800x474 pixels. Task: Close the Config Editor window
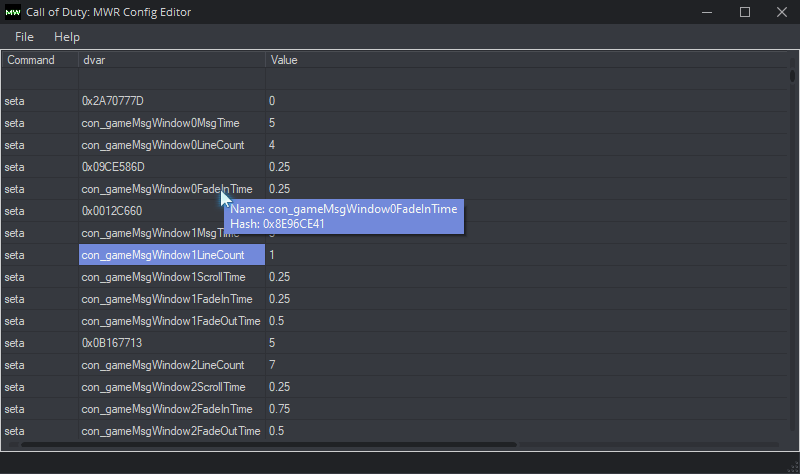[782, 12]
